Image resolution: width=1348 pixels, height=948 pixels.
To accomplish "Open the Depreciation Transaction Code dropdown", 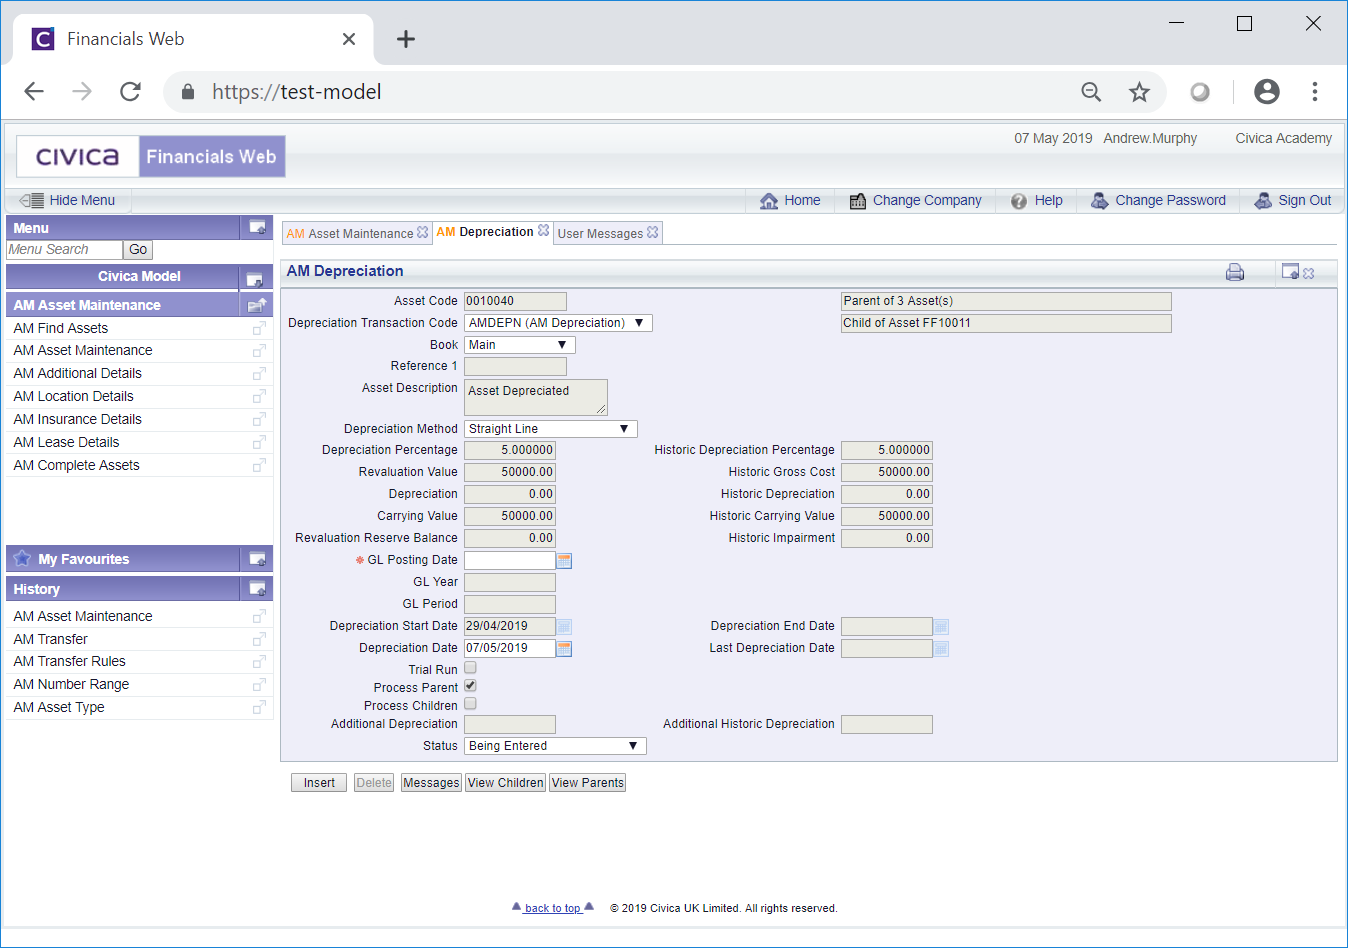I will click(x=558, y=323).
